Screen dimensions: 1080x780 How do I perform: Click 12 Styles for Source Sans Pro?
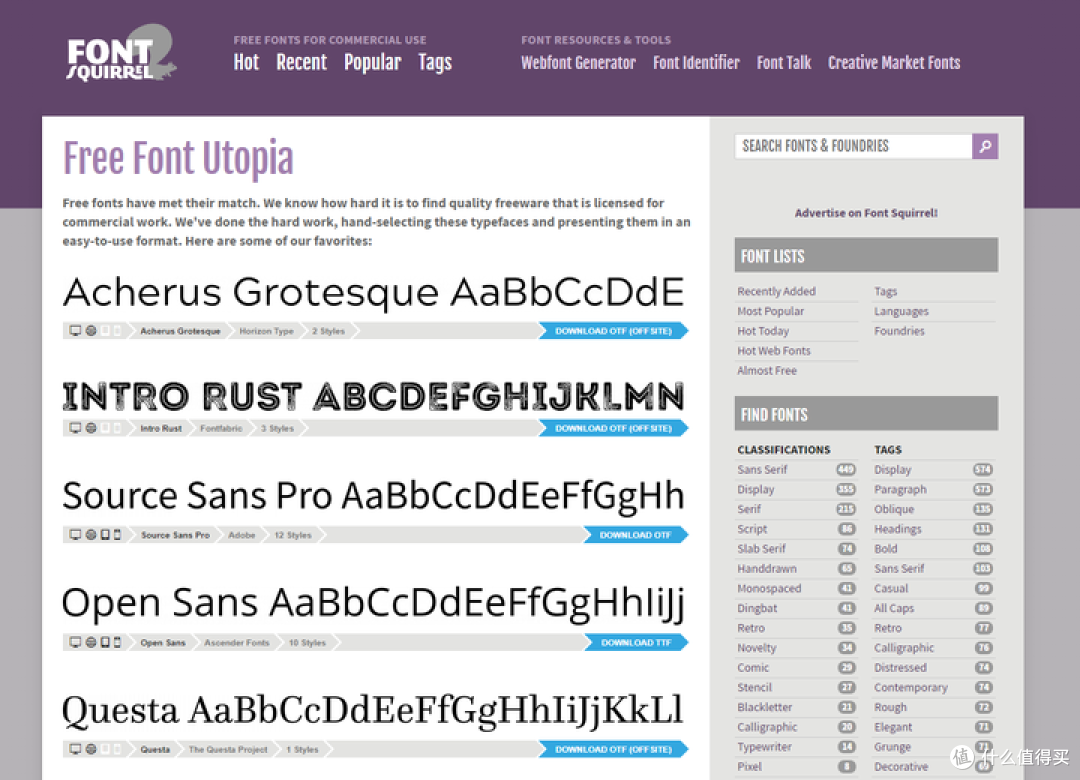click(293, 535)
